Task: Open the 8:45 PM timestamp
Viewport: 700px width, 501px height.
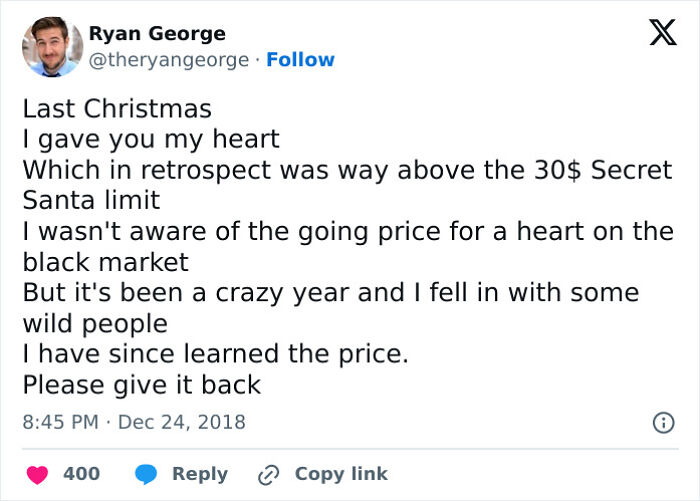Action: [x=60, y=422]
